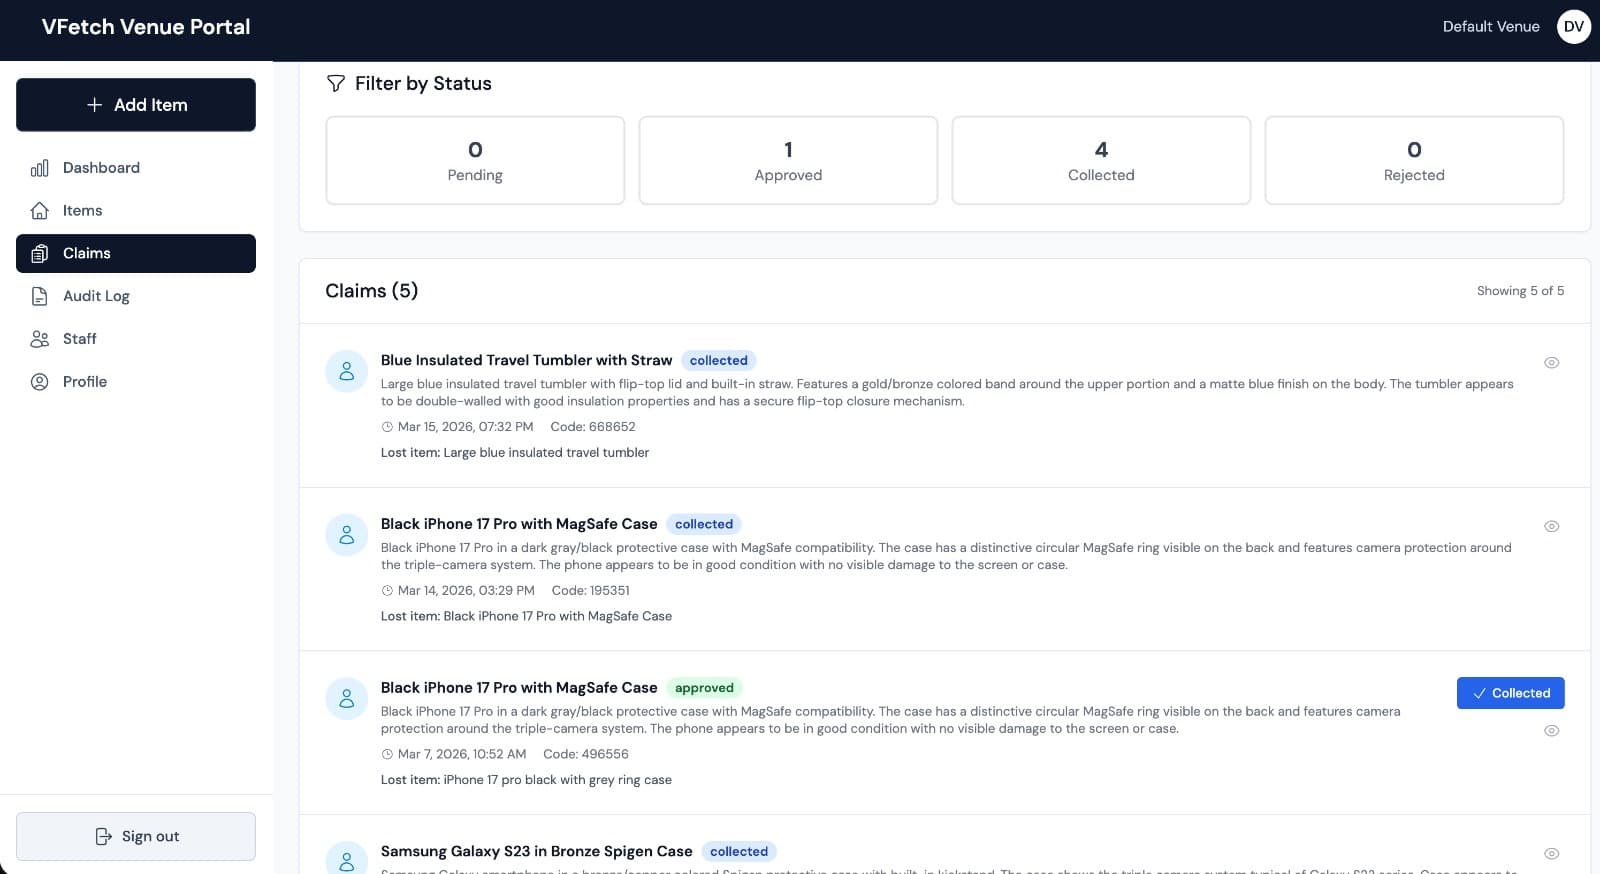Viewport: 1600px width, 874px height.
Task: Go to Audit Log in sidebar
Action: click(x=96, y=296)
